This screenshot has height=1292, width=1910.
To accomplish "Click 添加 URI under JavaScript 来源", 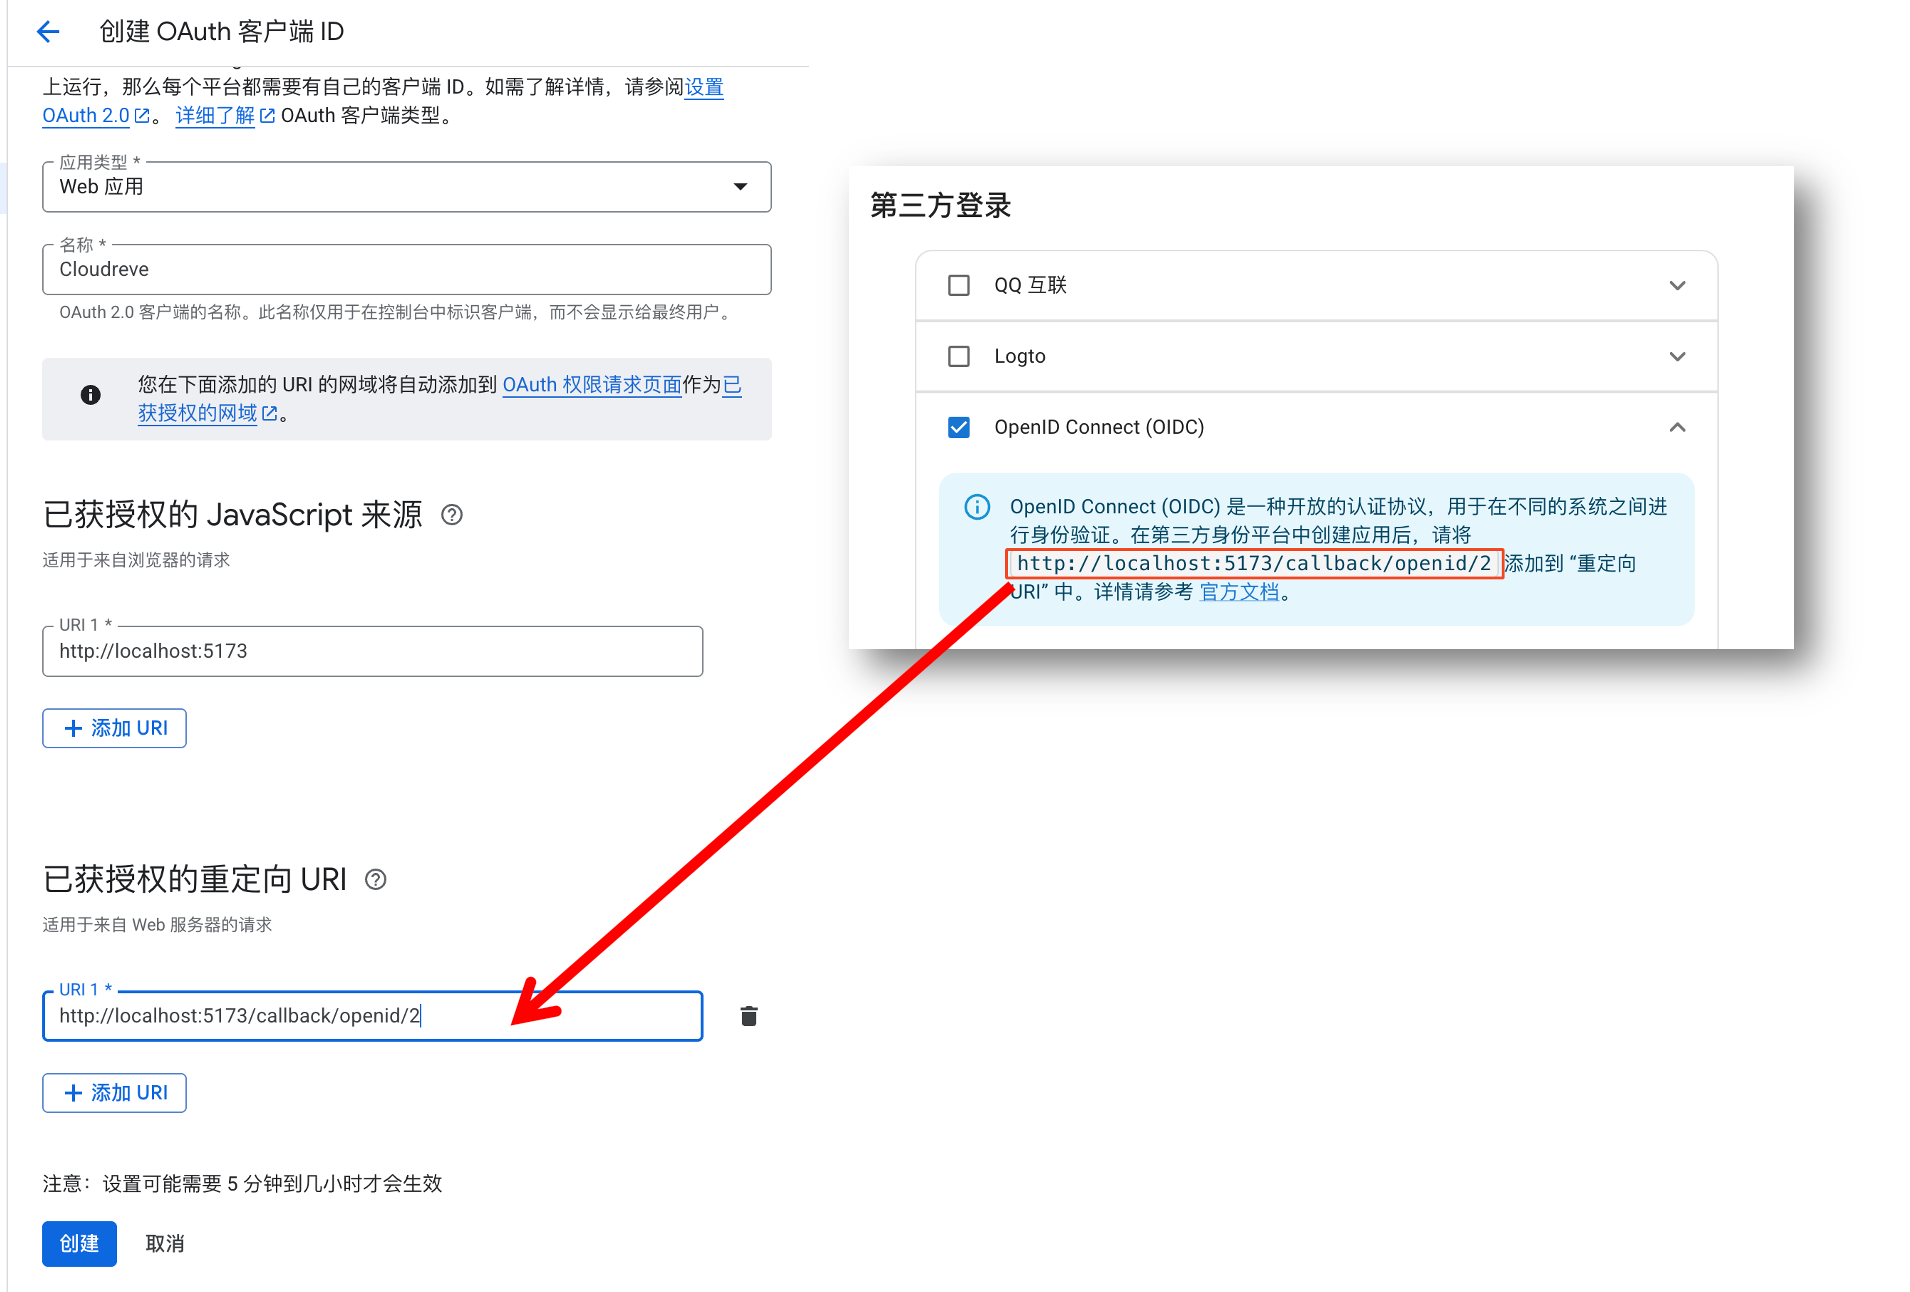I will click(114, 728).
